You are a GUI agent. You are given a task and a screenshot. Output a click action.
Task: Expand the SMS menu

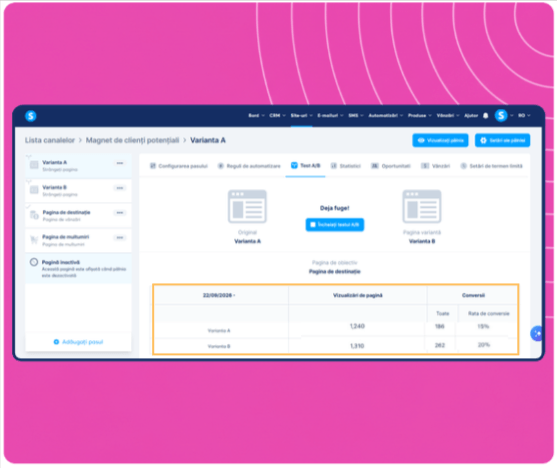click(x=356, y=115)
